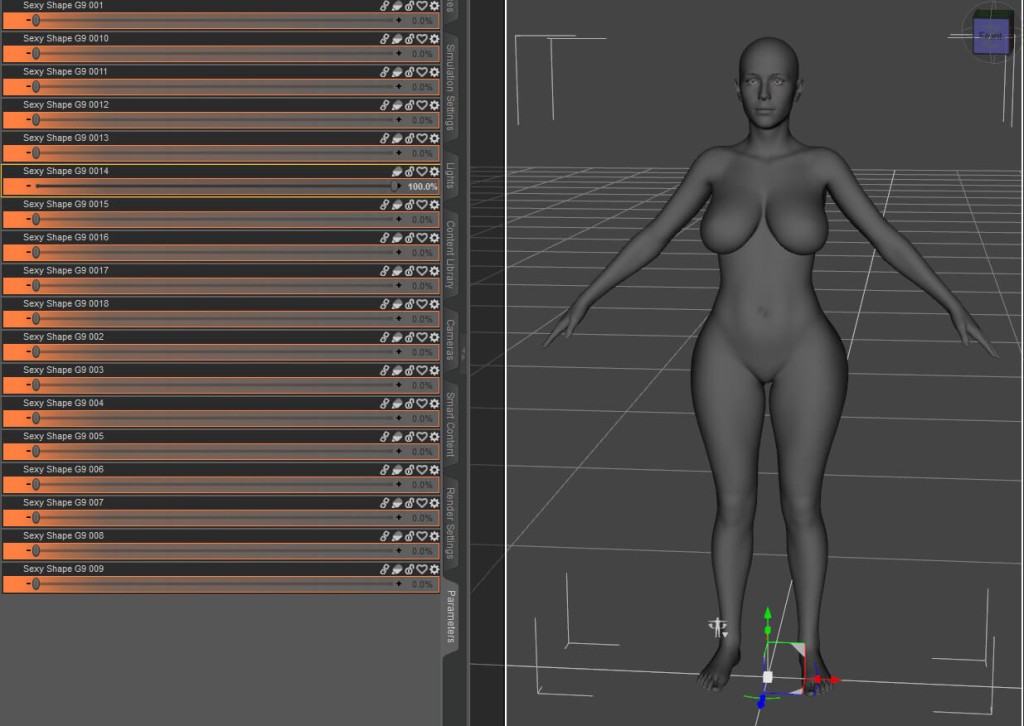Click the 100.0% value field of Sexy Shape G9 0014
This screenshot has height=726, width=1024.
422,187
